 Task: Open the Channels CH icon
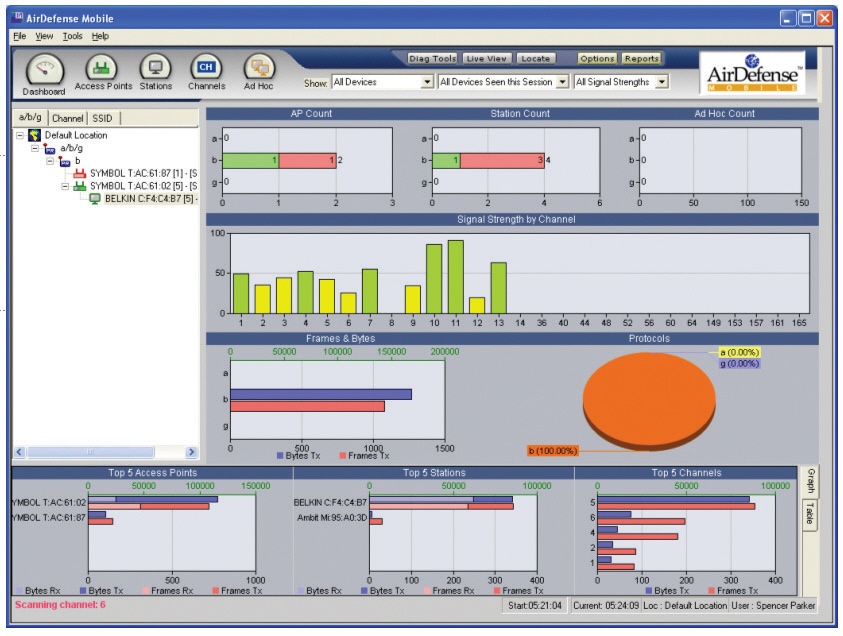[206, 67]
